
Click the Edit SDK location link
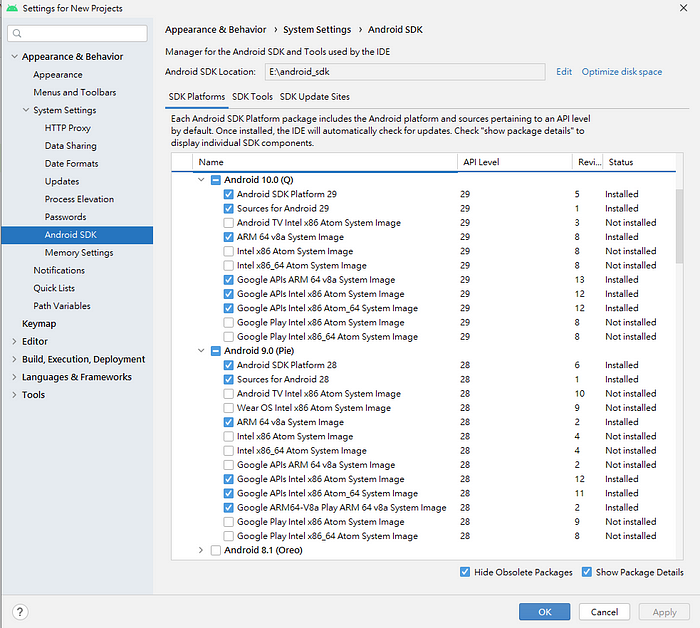564,72
